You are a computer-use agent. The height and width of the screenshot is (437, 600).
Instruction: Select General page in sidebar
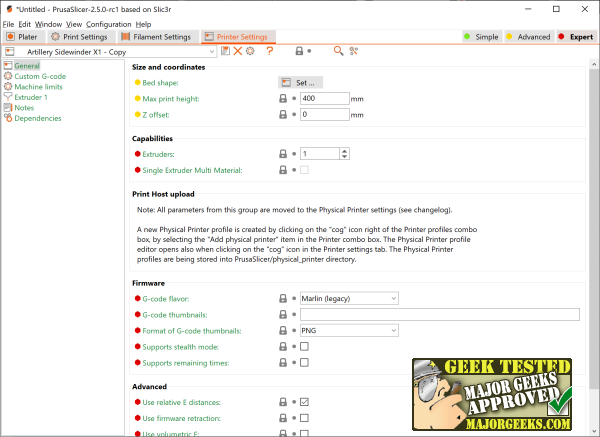pos(27,66)
